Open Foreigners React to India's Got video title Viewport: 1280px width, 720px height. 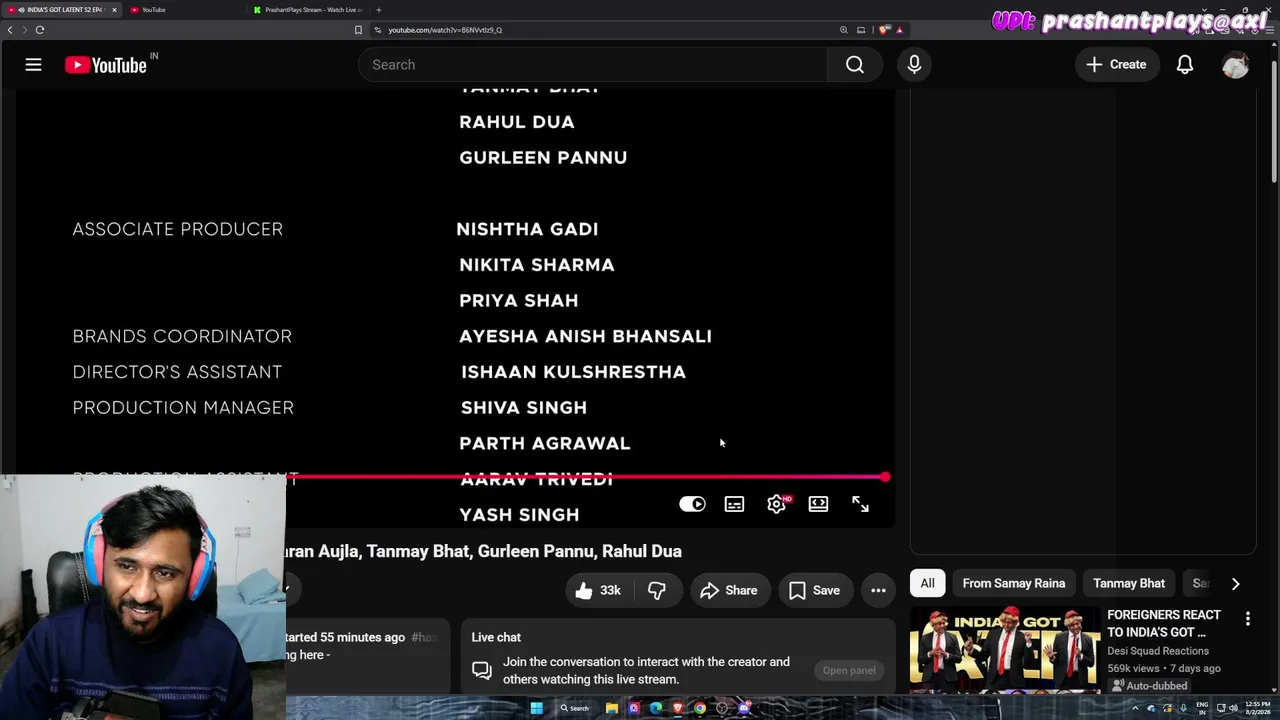click(x=1164, y=624)
